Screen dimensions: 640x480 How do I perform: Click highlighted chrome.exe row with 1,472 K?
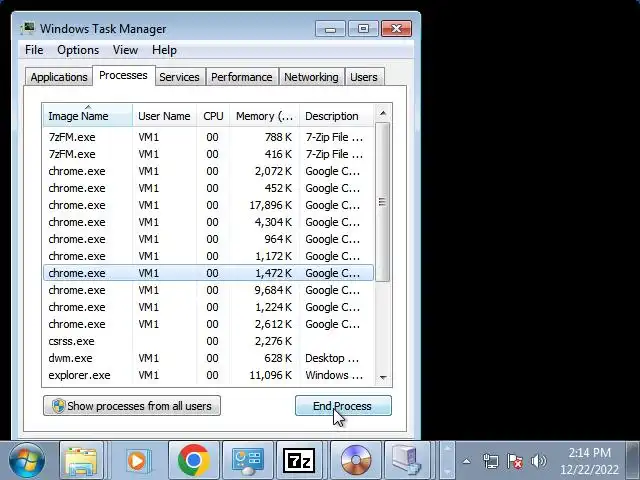click(x=208, y=273)
